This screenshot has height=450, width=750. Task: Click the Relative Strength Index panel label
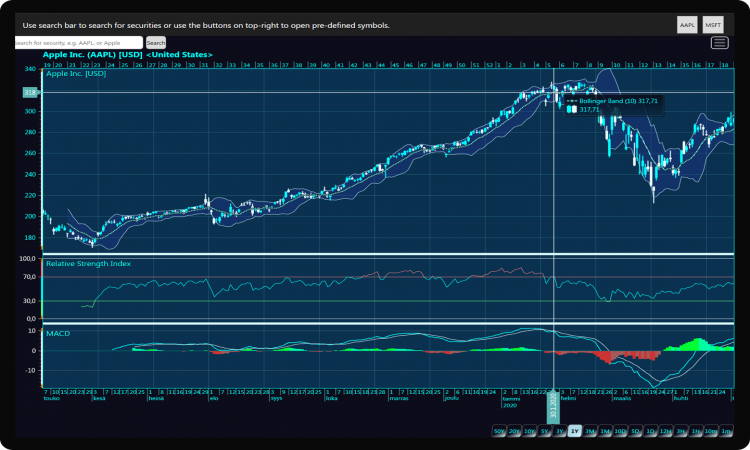point(88,263)
